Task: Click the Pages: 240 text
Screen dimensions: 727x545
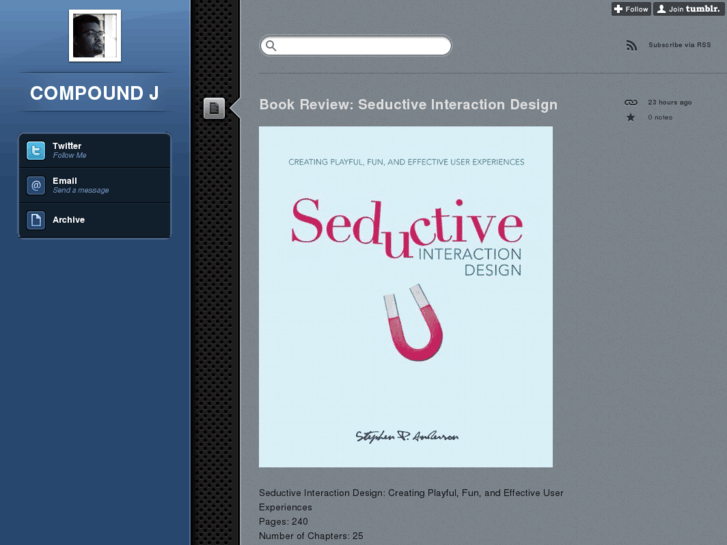Action: point(283,521)
